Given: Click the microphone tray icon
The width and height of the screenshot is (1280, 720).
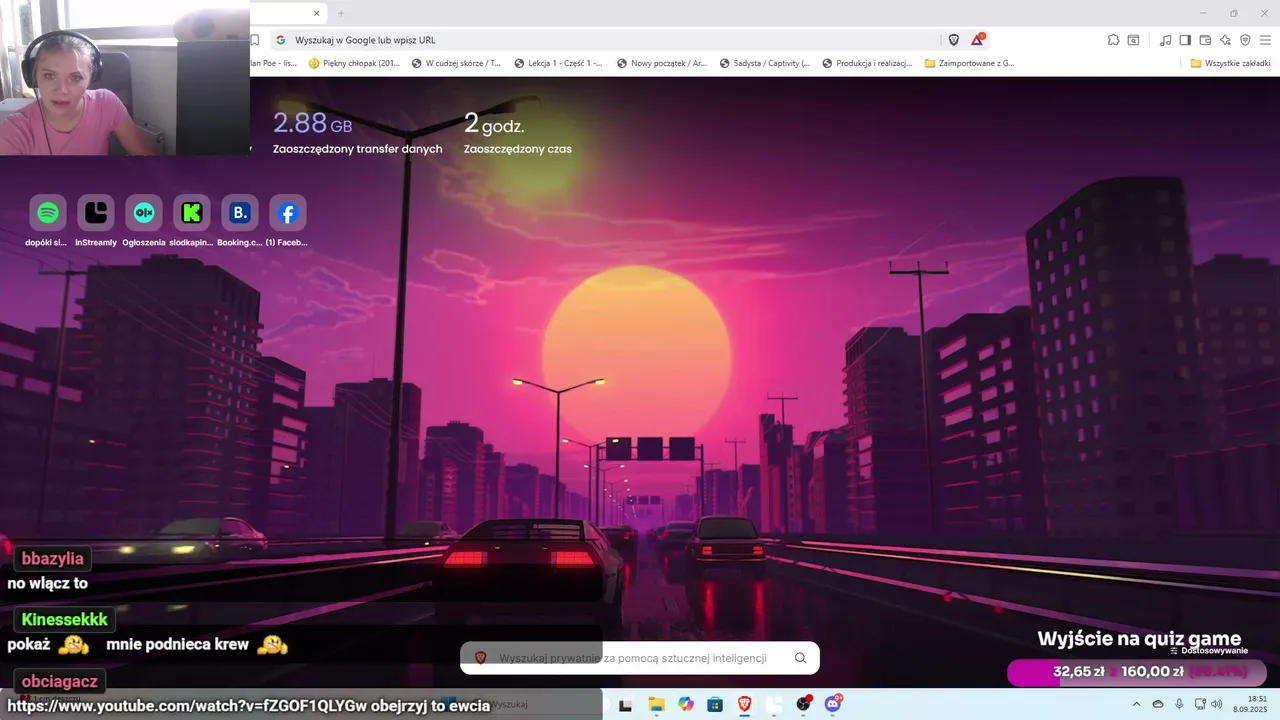Looking at the screenshot, I should 1179,704.
